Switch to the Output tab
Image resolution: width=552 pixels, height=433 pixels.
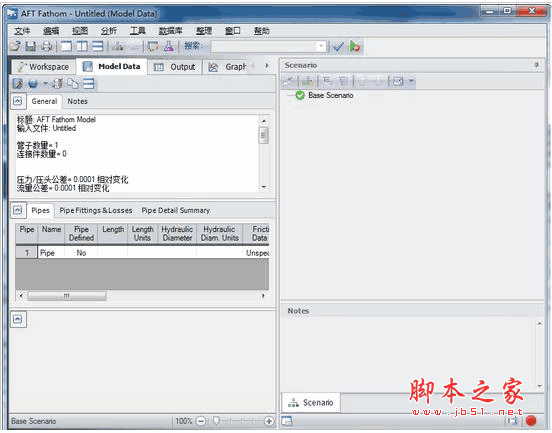coord(175,67)
